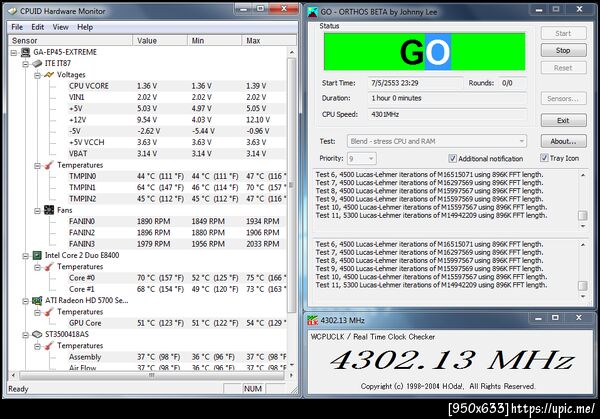Click the Start Time field
600x419 pixels.
coord(416,83)
